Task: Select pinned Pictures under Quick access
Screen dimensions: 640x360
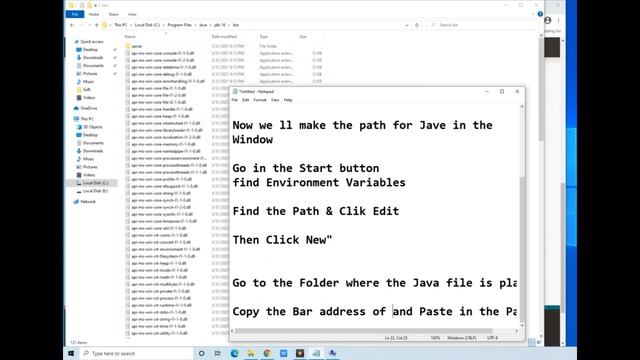Action: click(x=90, y=73)
